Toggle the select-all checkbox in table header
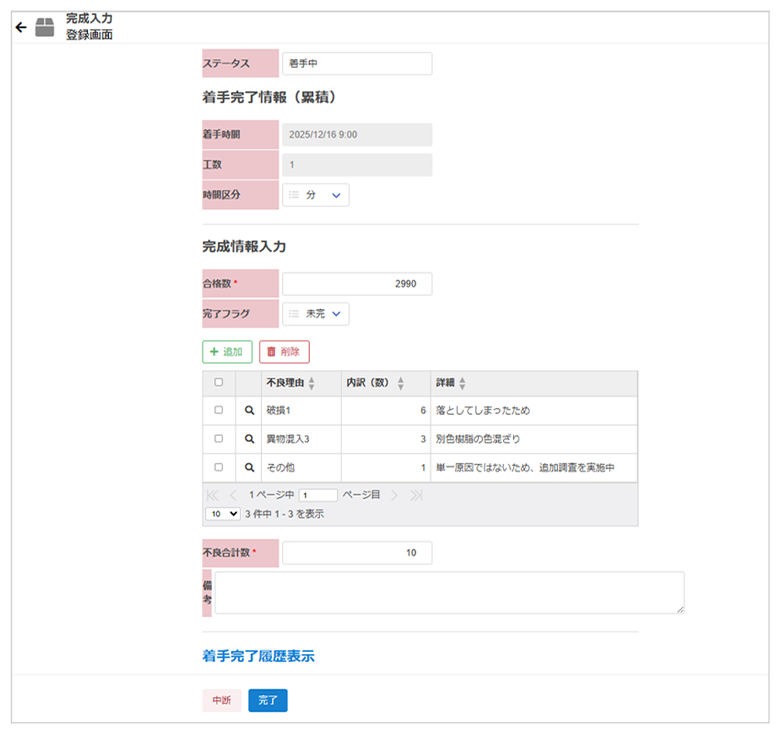The height and width of the screenshot is (735, 780). tap(219, 383)
